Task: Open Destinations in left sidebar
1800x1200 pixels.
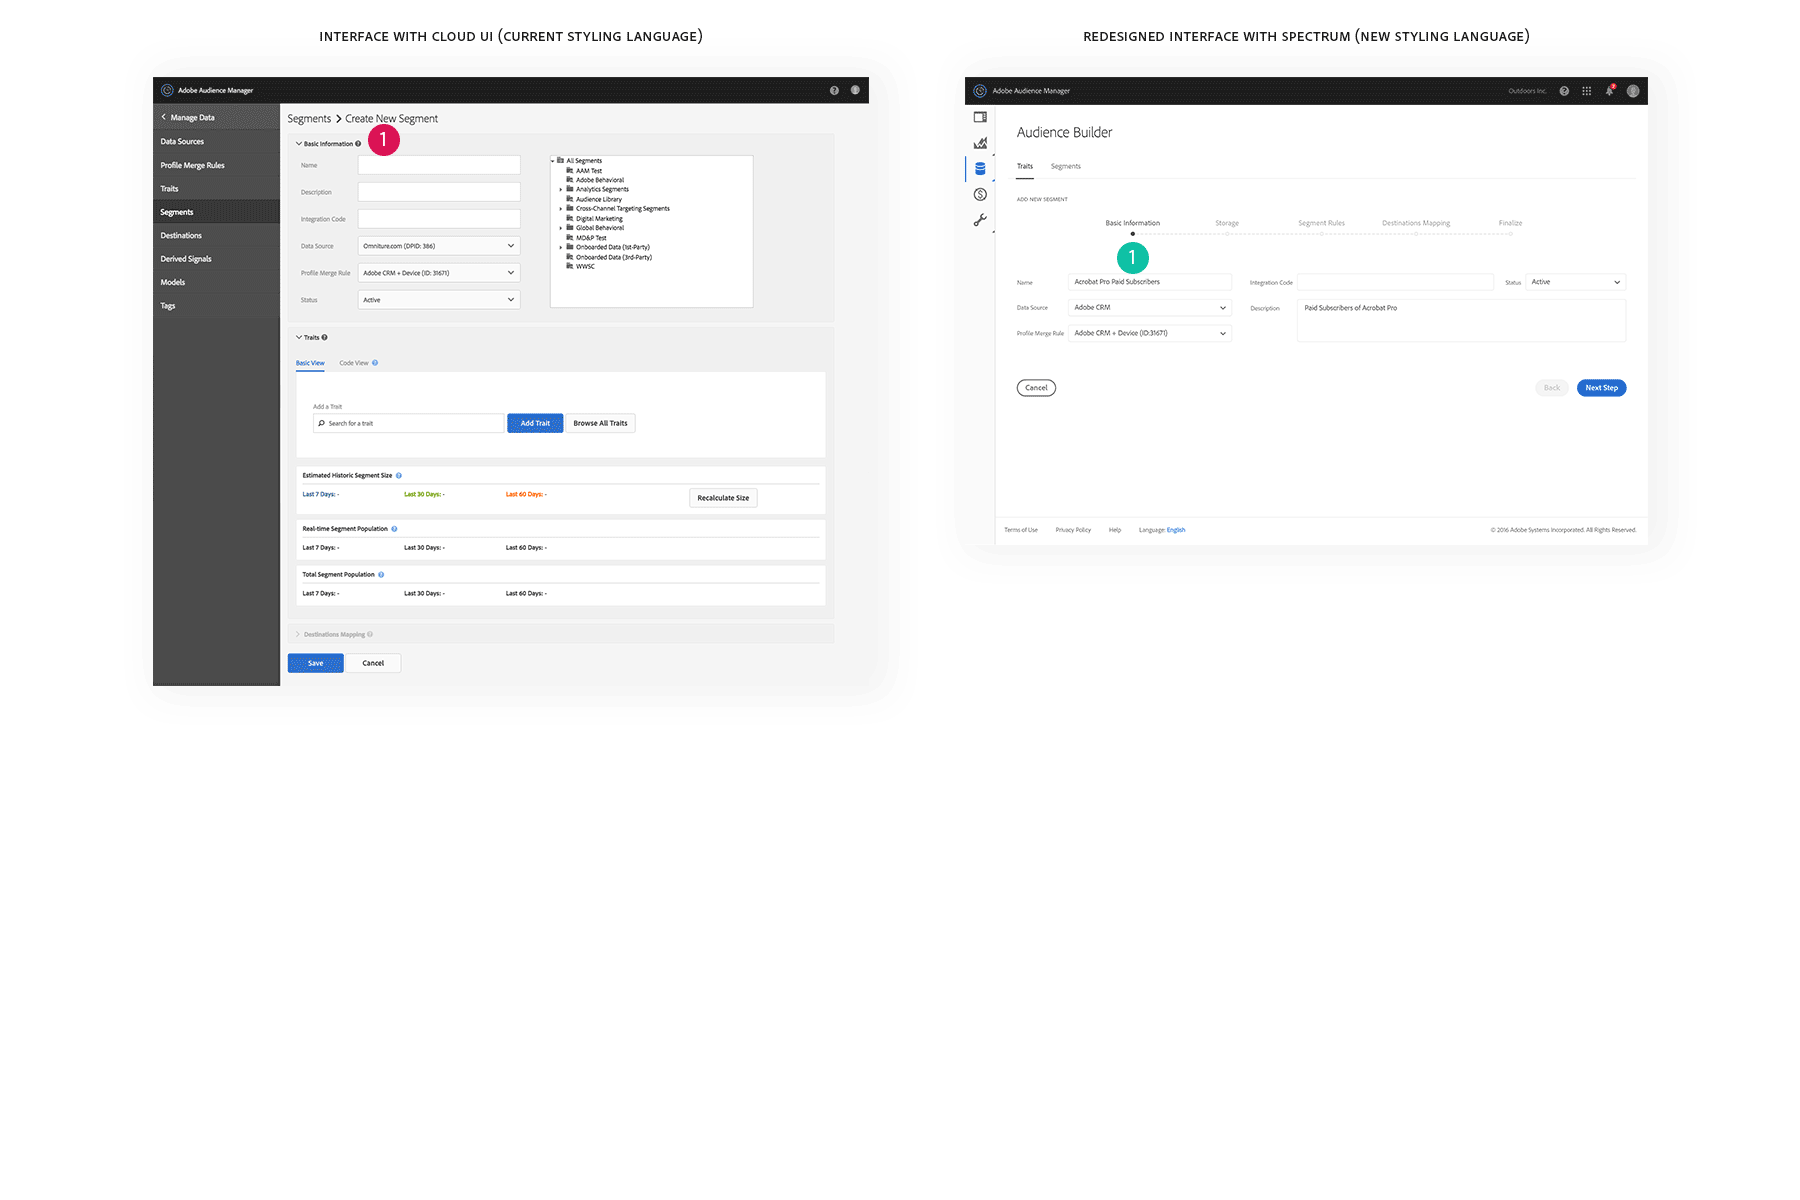Action: tap(216, 236)
